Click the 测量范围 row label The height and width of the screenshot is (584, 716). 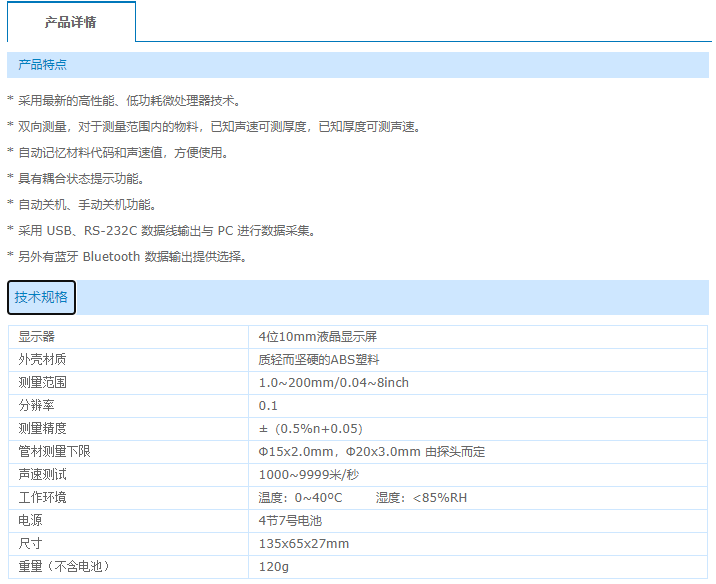pyautogui.click(x=43, y=383)
